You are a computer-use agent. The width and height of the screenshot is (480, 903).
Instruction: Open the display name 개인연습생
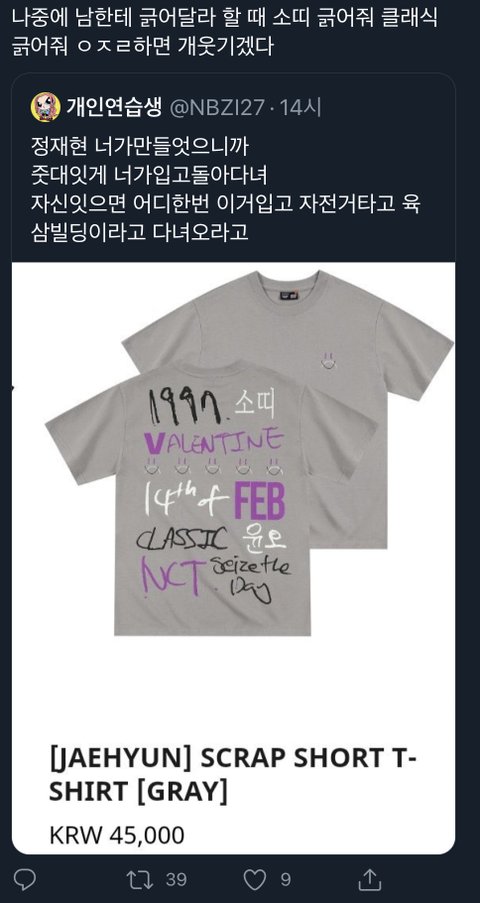pyautogui.click(x=114, y=107)
